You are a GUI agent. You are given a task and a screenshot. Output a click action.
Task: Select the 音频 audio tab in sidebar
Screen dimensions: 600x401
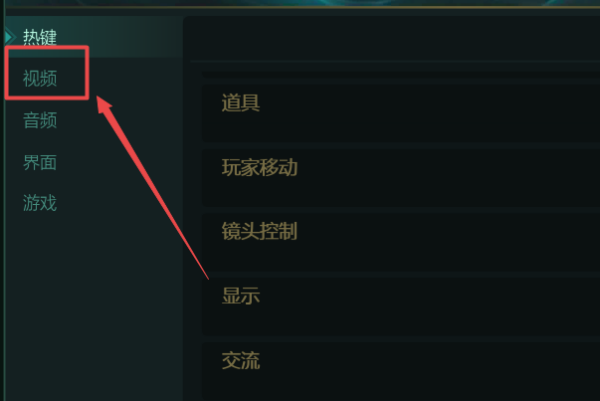(40, 120)
